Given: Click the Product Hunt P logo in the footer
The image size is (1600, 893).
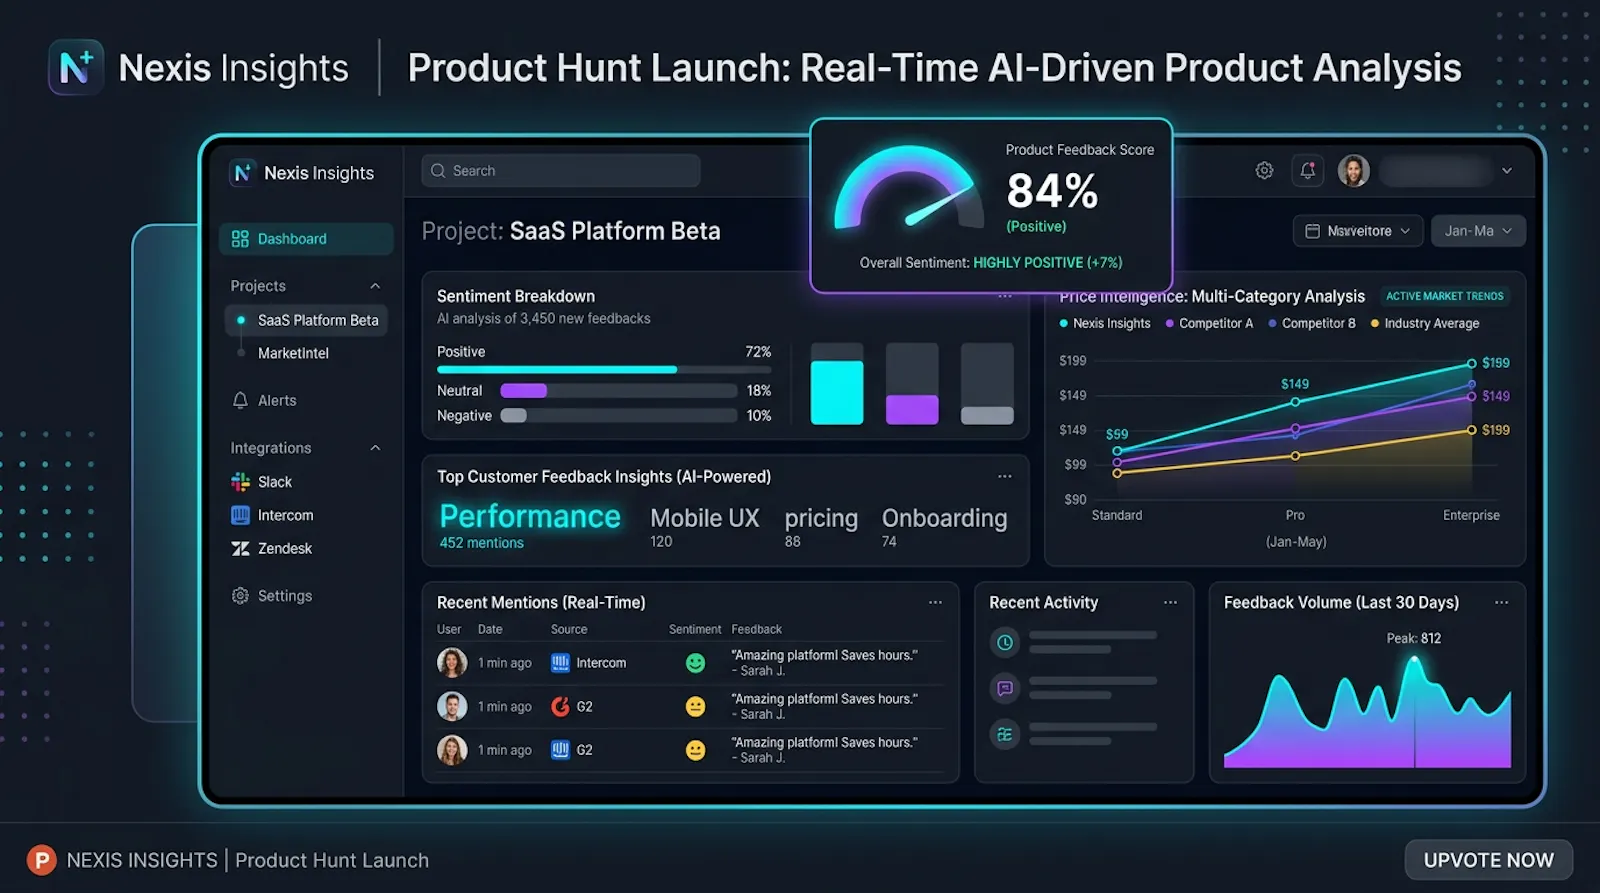Looking at the screenshot, I should click(41, 860).
